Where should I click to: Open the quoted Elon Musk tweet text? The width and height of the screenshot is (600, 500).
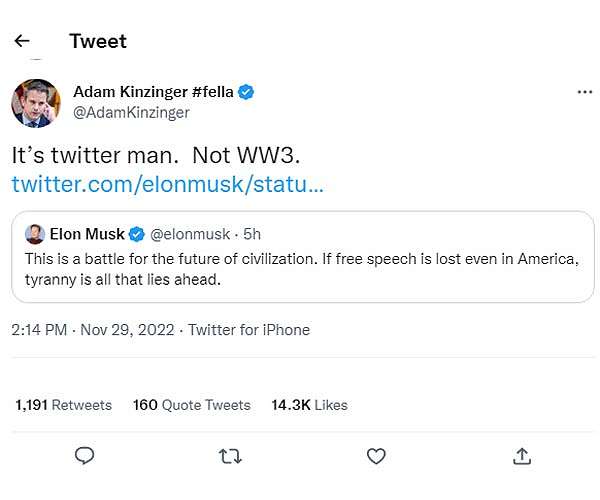(300, 270)
